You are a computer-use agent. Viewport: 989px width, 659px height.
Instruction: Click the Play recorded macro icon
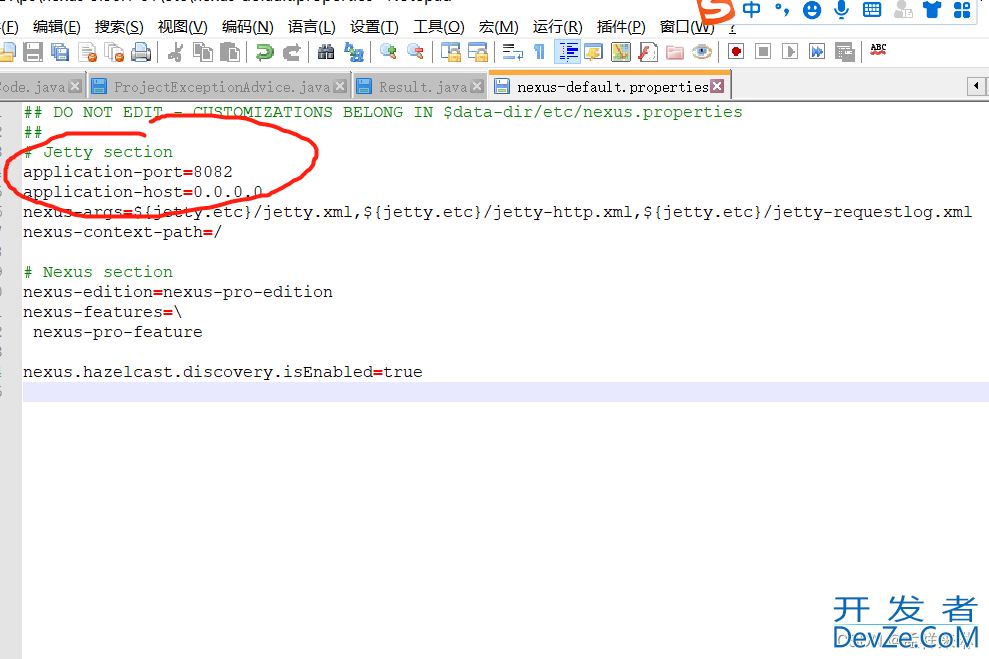[x=790, y=51]
